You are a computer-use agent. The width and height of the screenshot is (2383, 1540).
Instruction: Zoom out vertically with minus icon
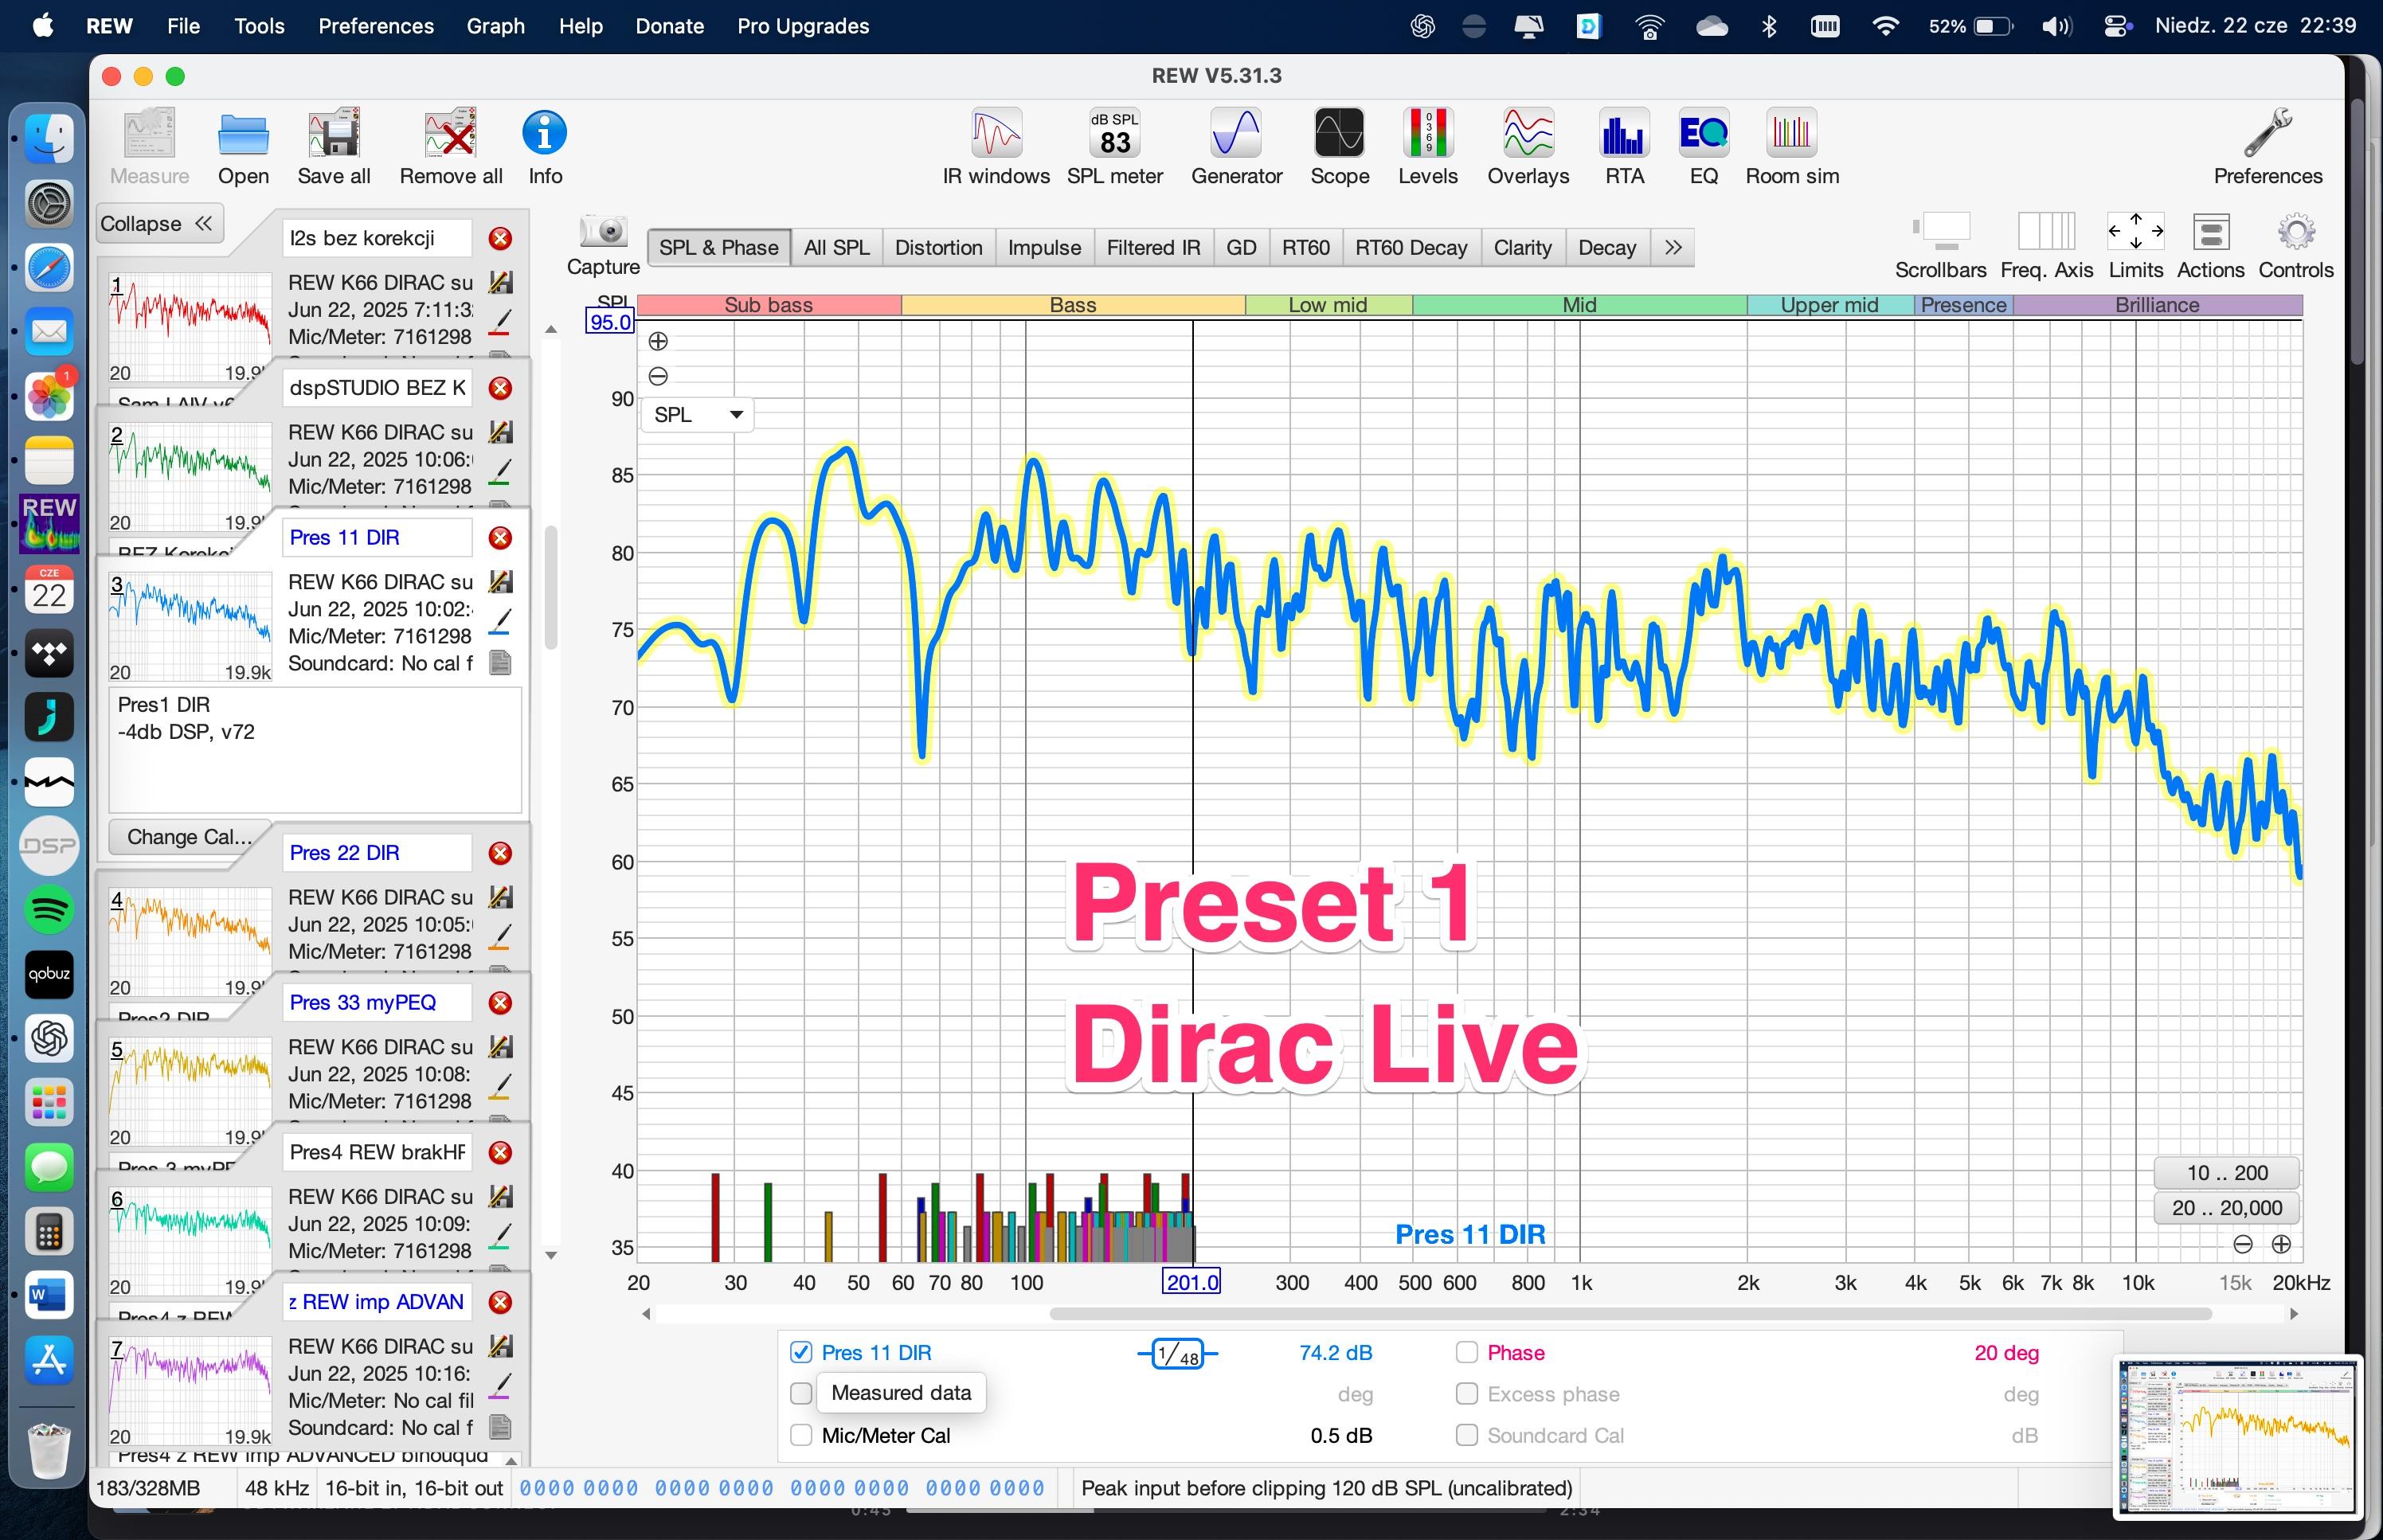point(658,376)
